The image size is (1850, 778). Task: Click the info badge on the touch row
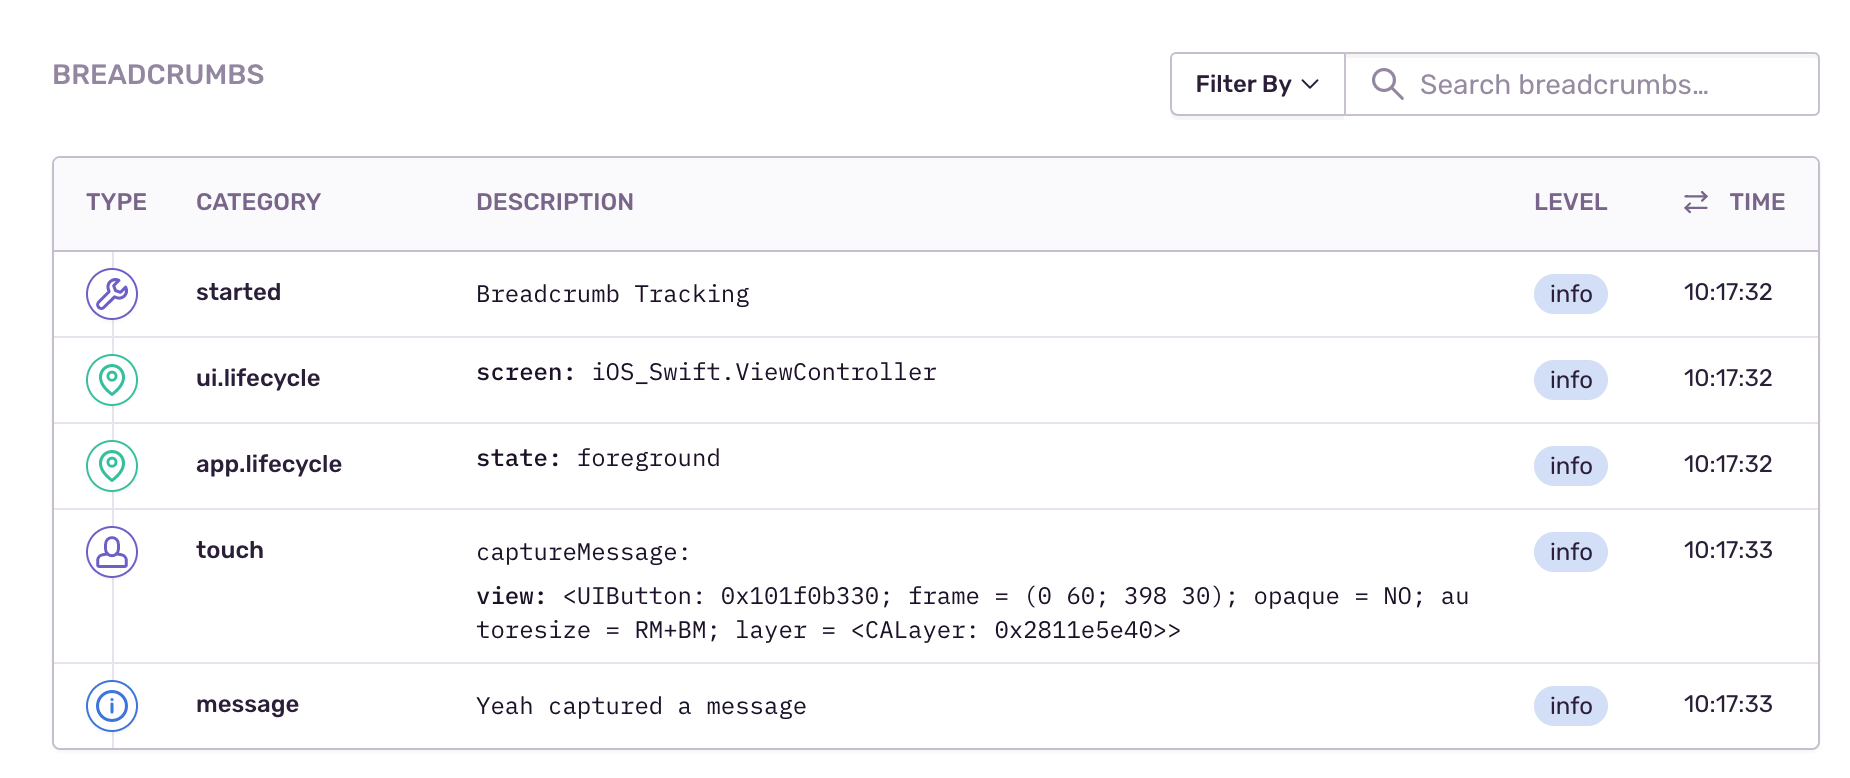click(x=1570, y=552)
